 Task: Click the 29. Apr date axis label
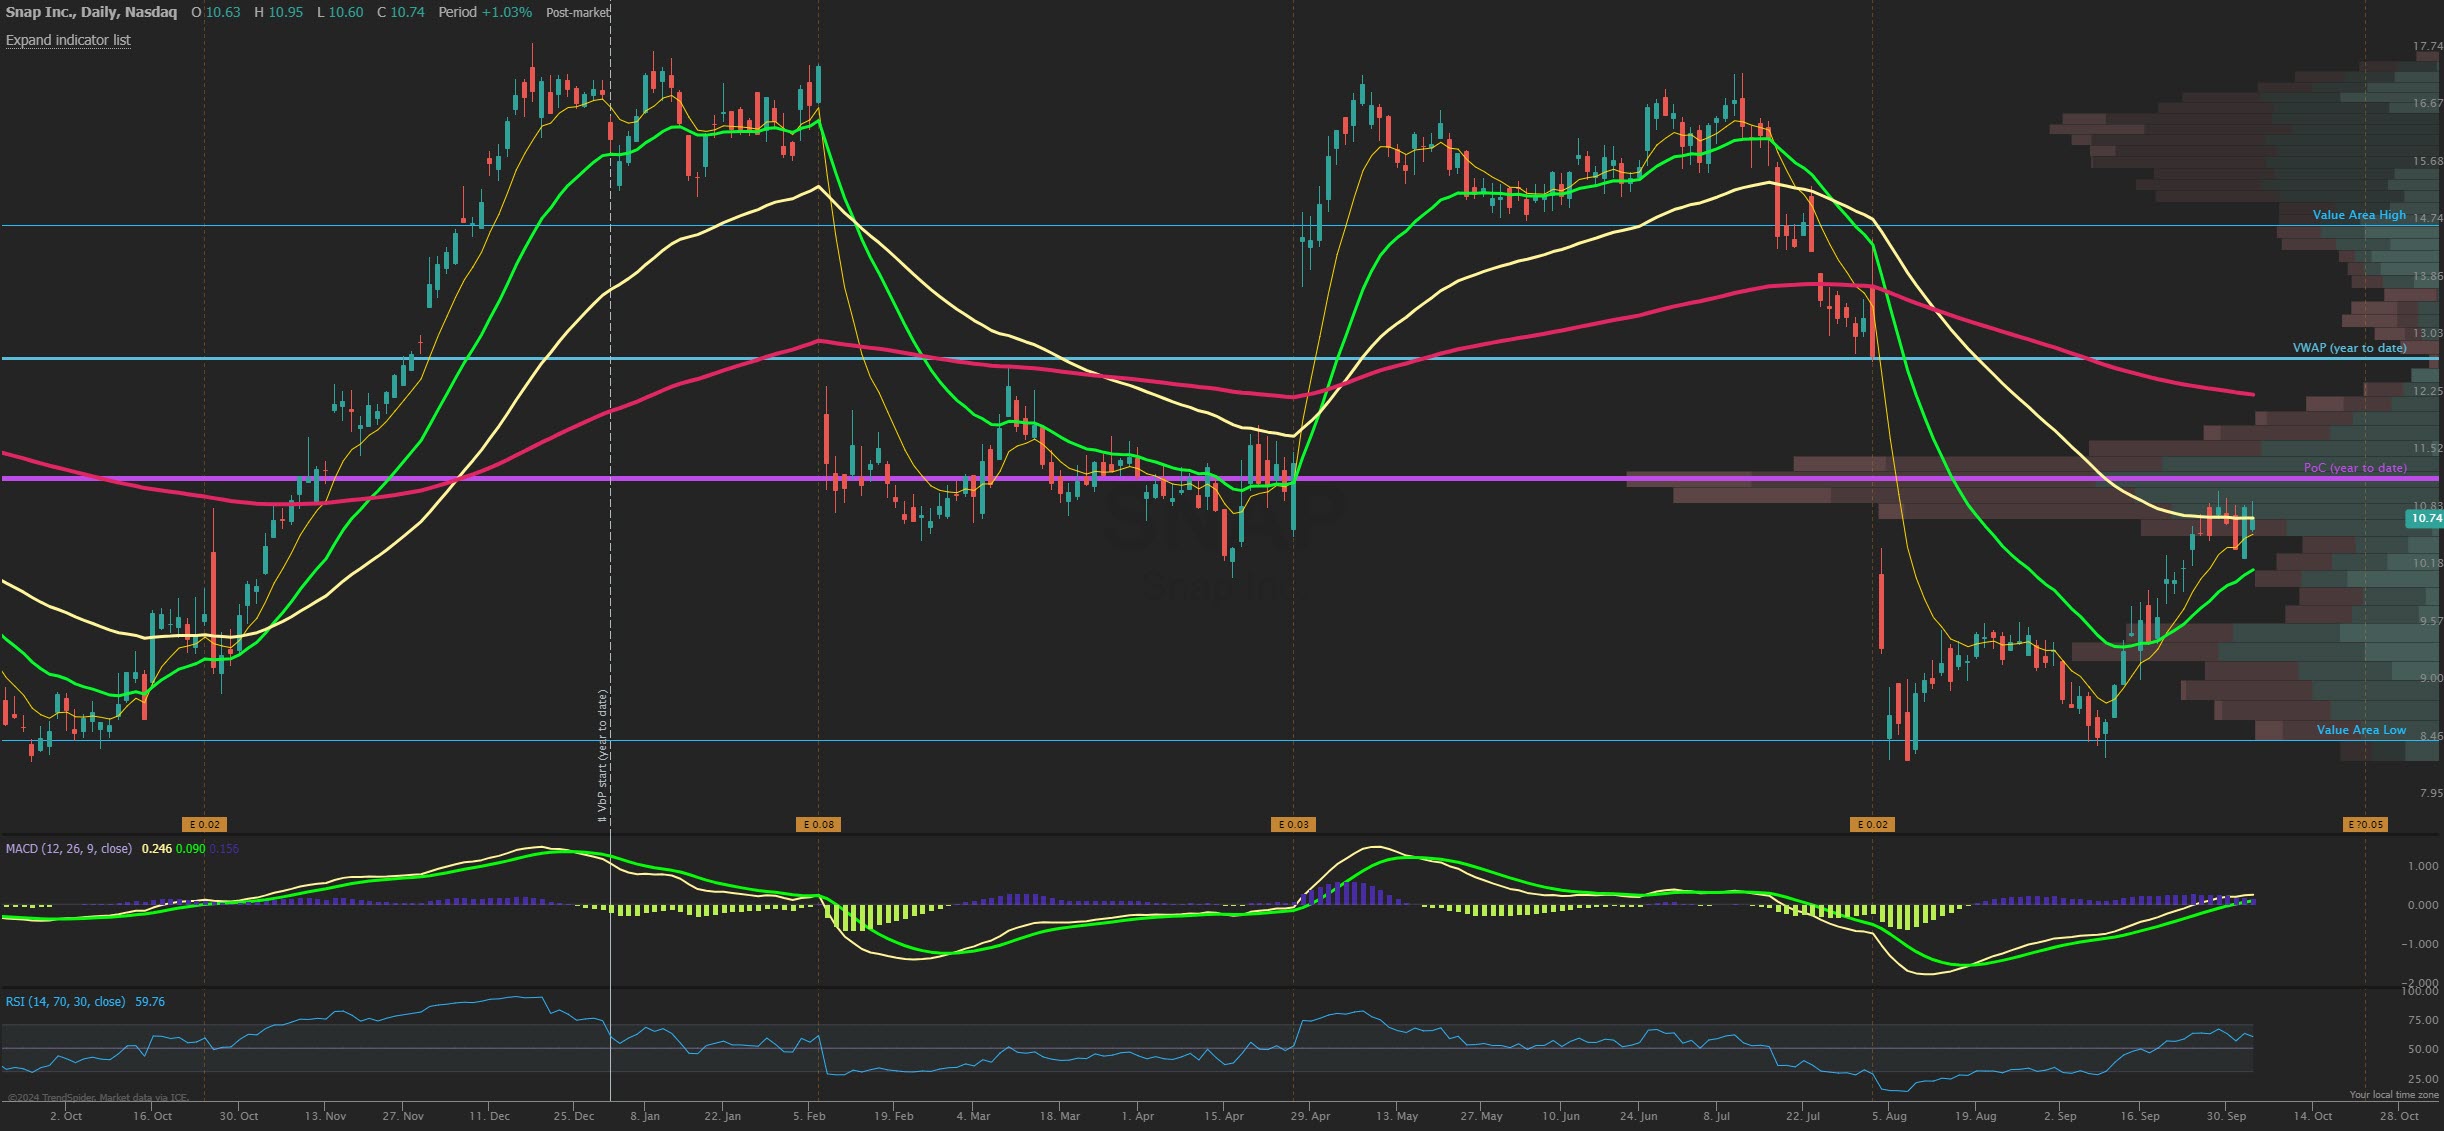tap(1310, 1116)
